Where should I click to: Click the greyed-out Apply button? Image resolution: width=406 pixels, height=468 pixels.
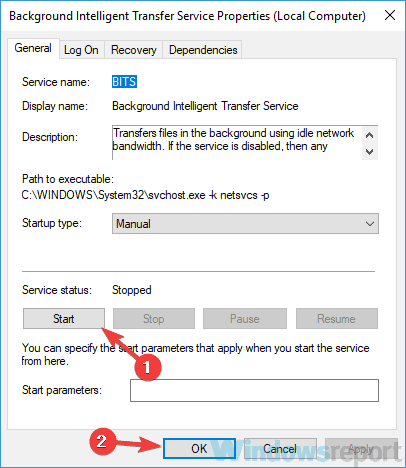pos(361,449)
